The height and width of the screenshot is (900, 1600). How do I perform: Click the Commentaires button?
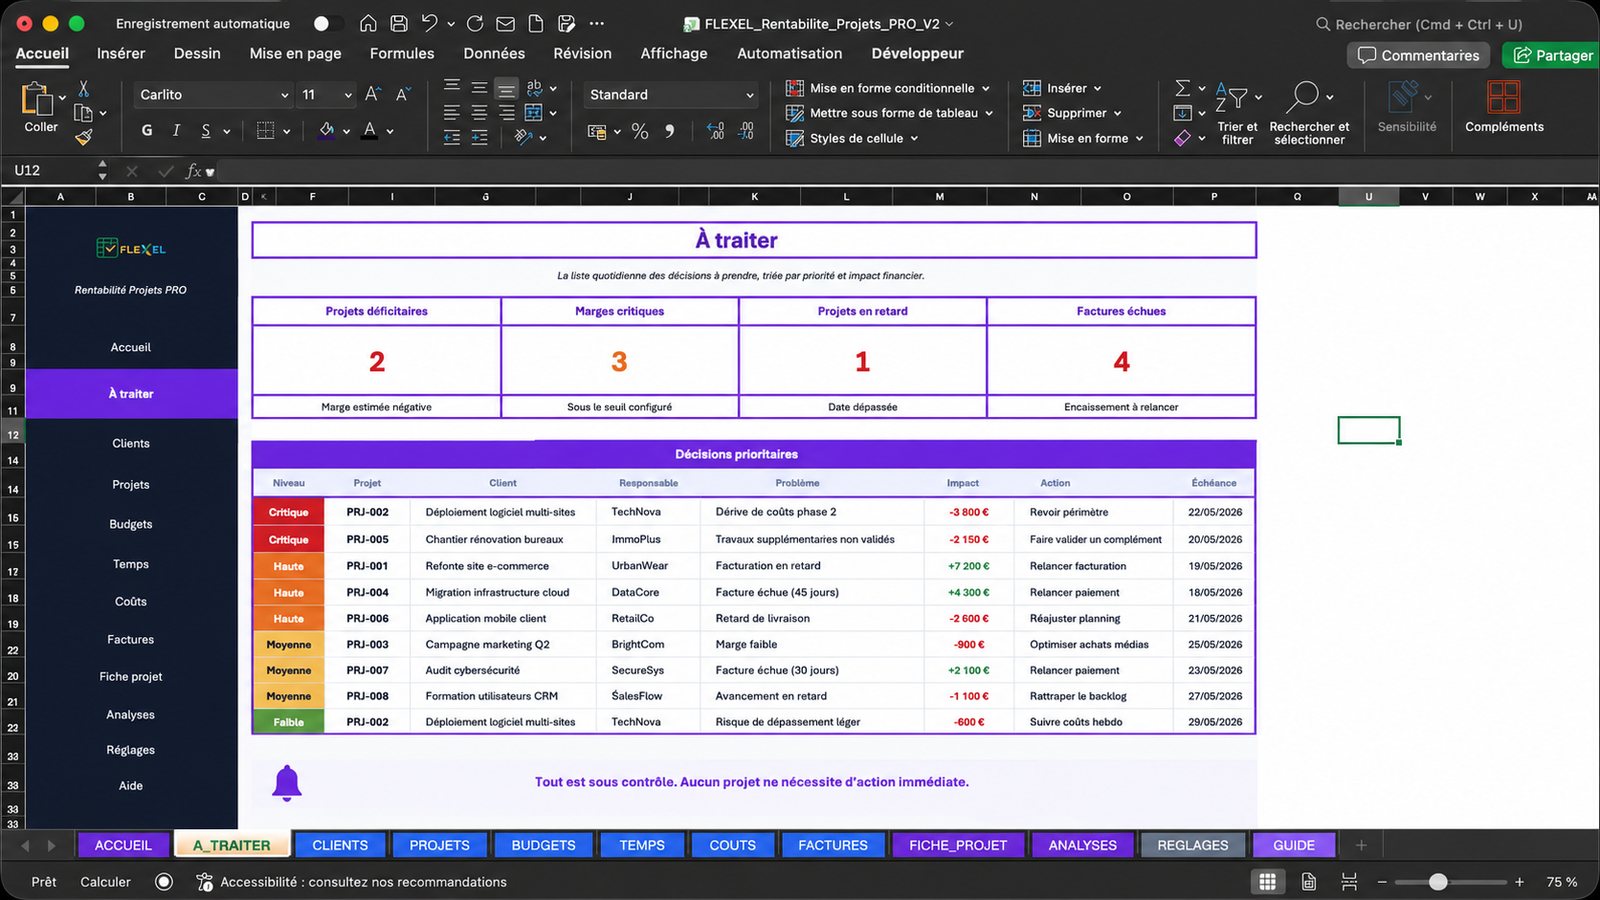1419,55
